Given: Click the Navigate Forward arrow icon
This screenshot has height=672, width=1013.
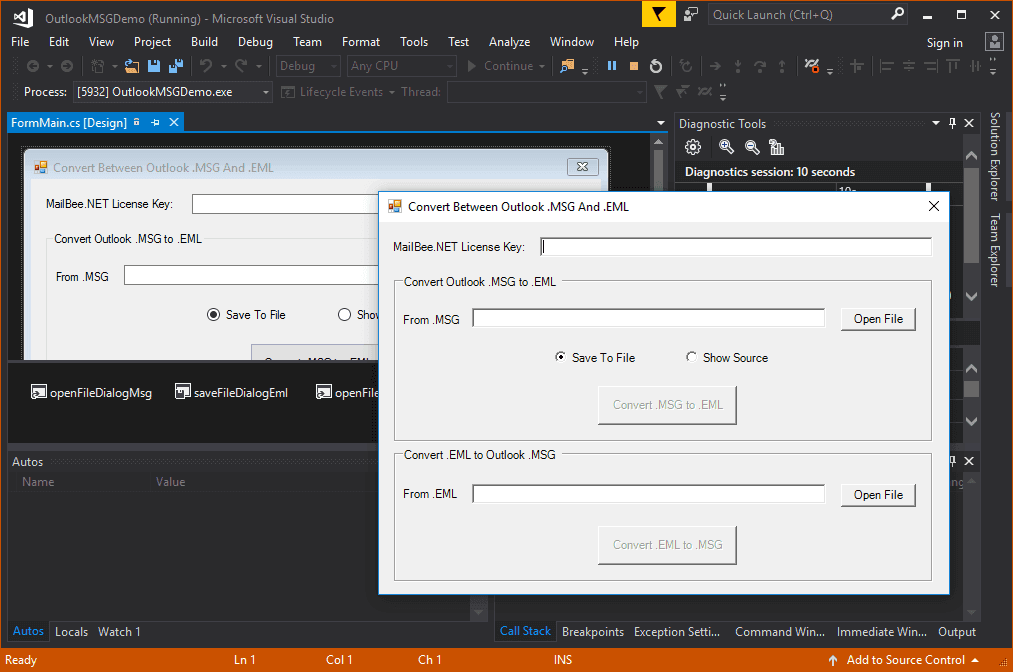Looking at the screenshot, I should (67, 66).
